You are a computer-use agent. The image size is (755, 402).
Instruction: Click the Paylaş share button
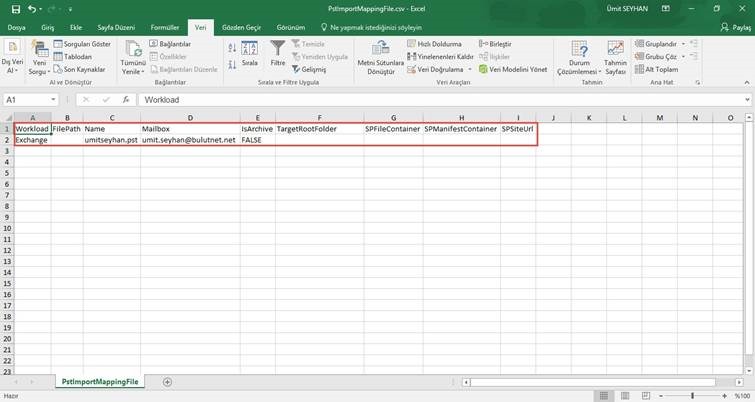736,27
